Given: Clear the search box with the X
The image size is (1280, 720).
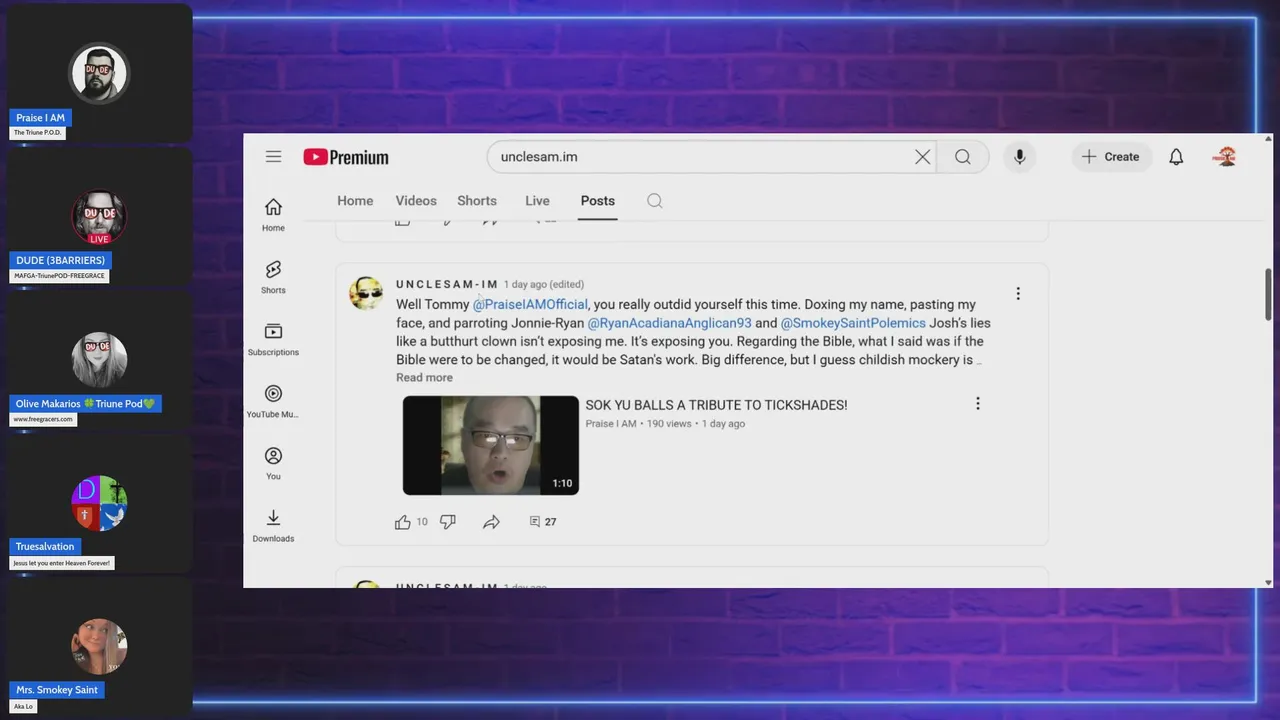Looking at the screenshot, I should (x=922, y=157).
